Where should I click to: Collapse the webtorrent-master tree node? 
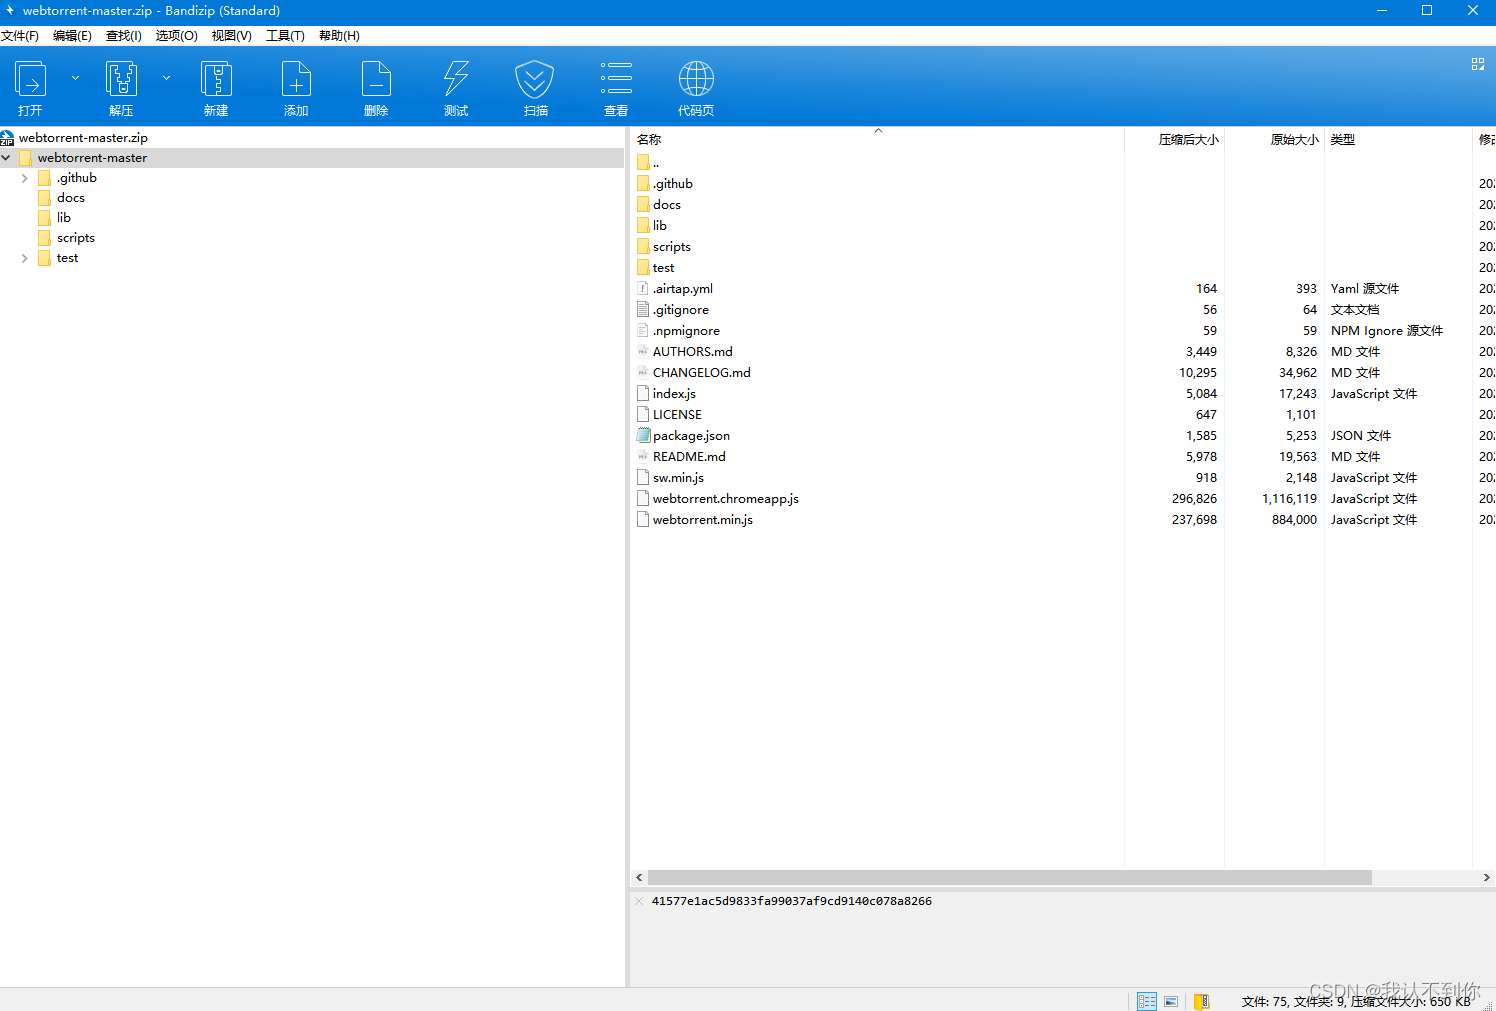coord(6,158)
